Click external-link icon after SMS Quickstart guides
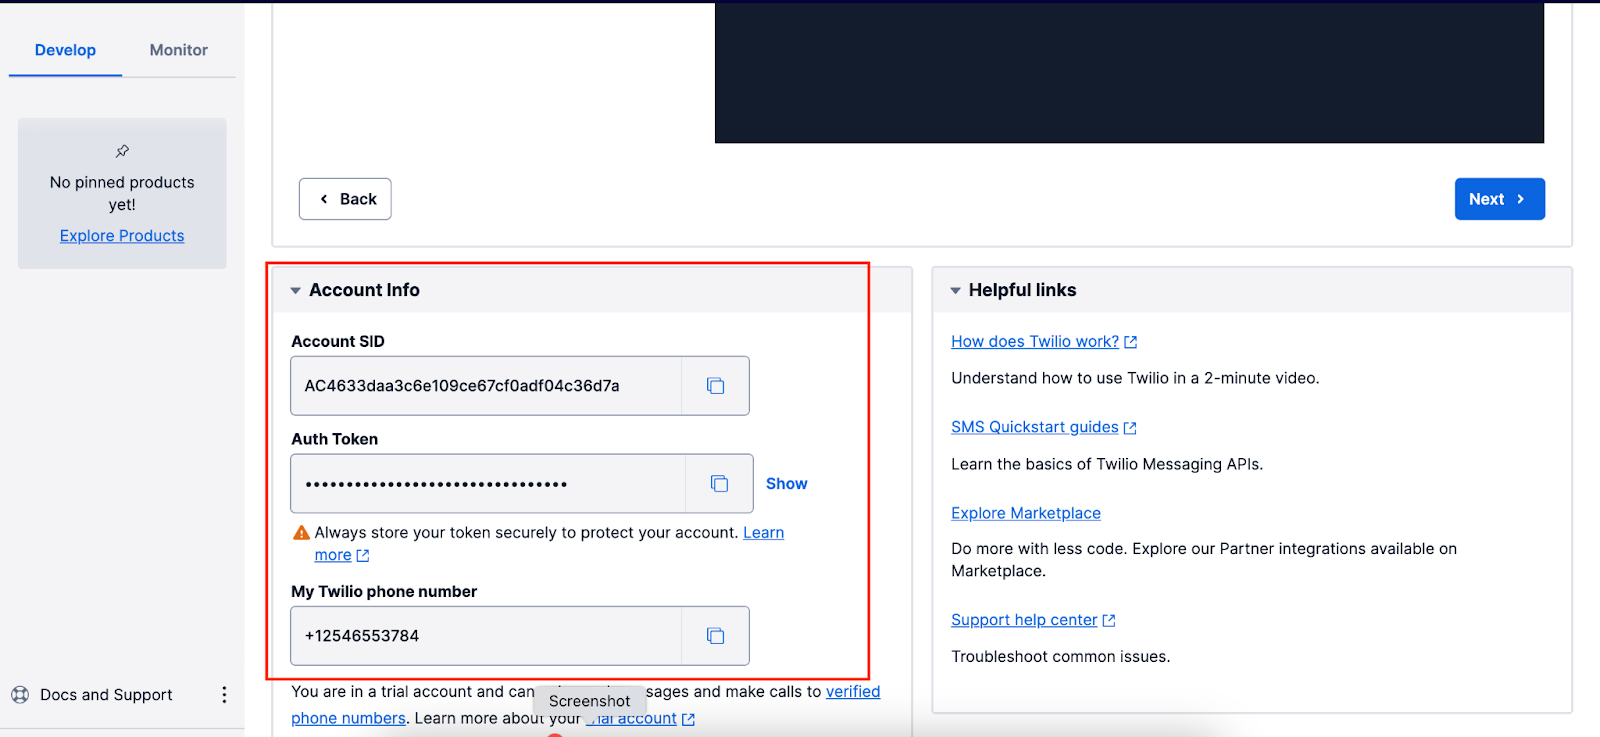The height and width of the screenshot is (737, 1600). click(1130, 428)
